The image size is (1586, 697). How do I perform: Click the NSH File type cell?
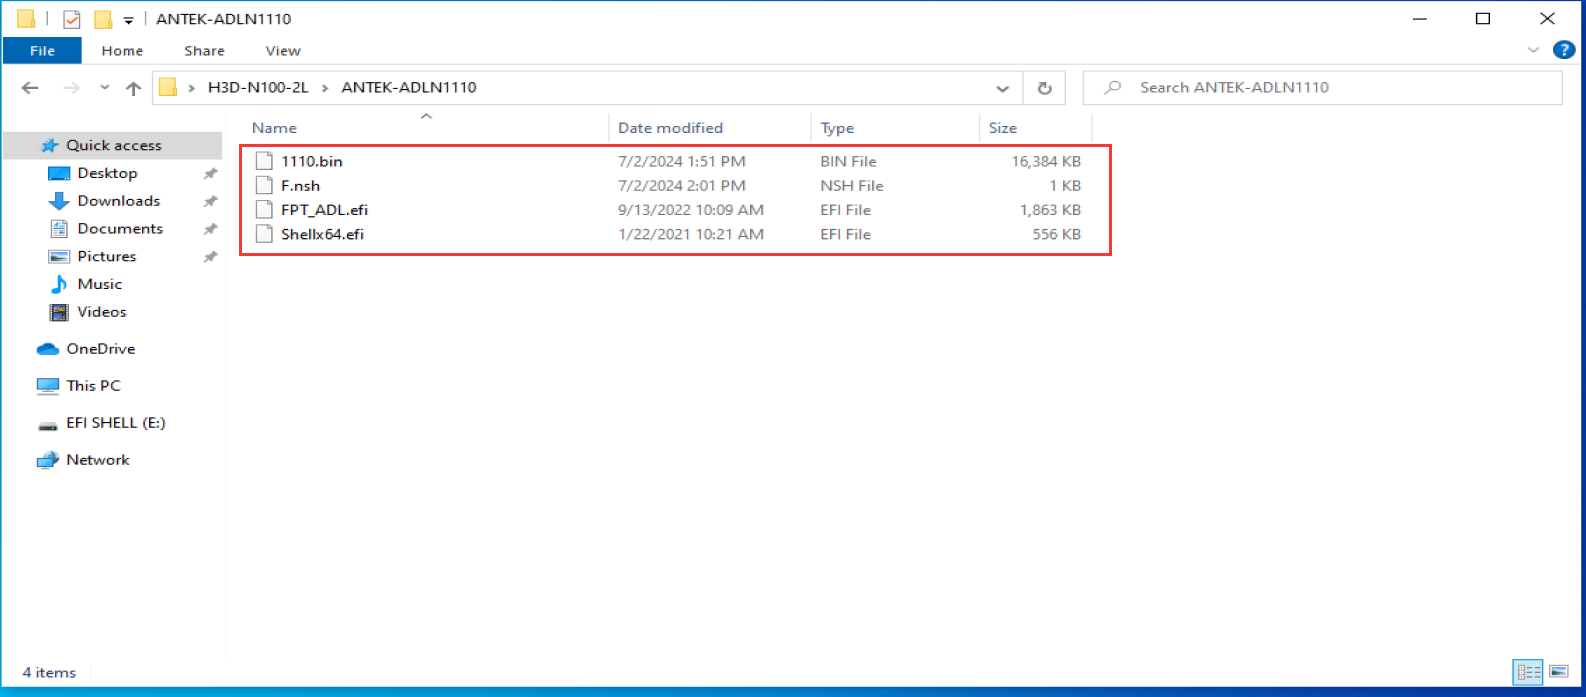coord(852,186)
